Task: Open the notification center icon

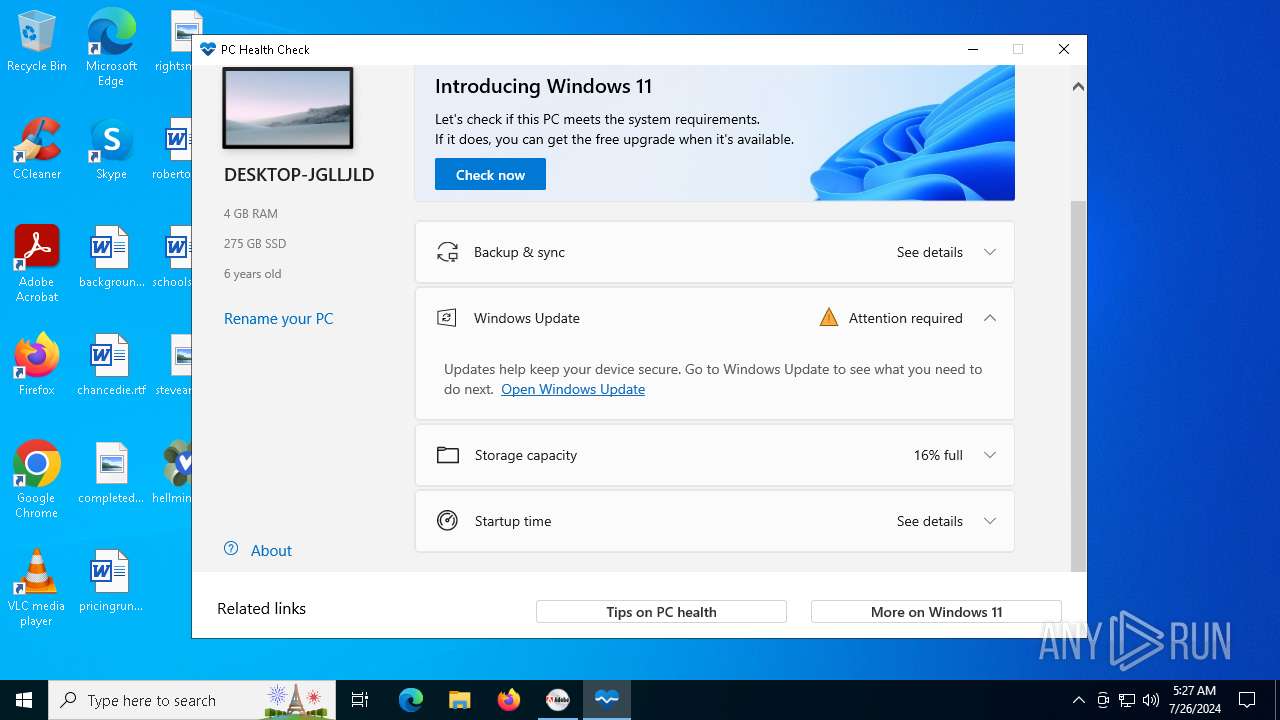Action: (1247, 700)
